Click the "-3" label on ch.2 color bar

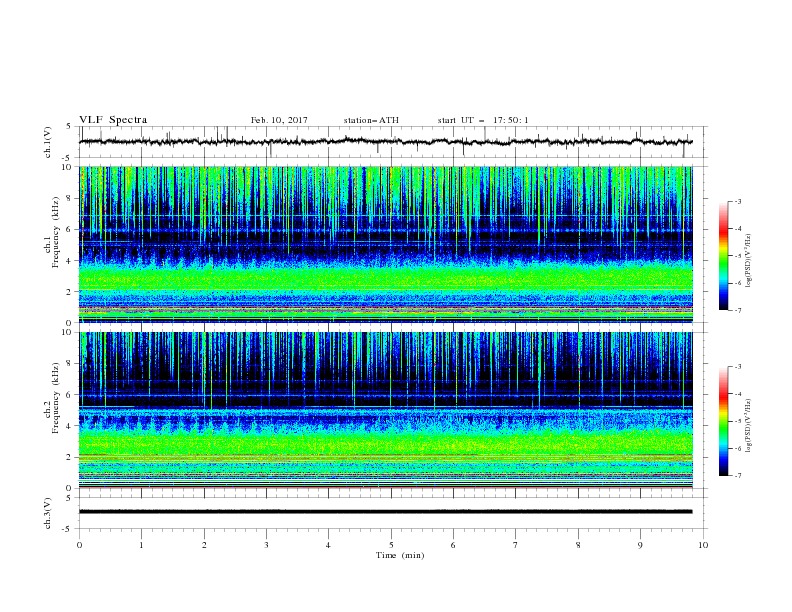click(x=738, y=367)
